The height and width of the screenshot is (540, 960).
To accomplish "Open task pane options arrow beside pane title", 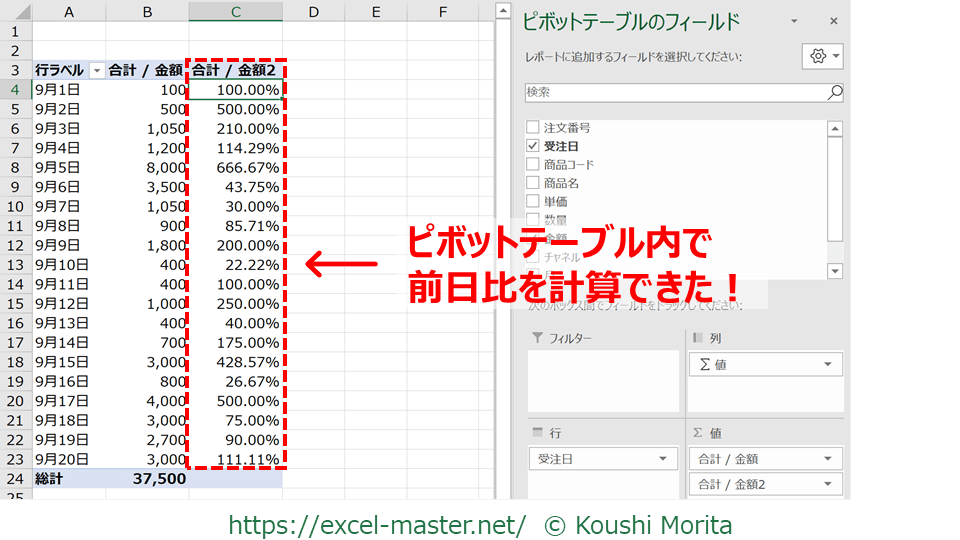I will (x=795, y=21).
